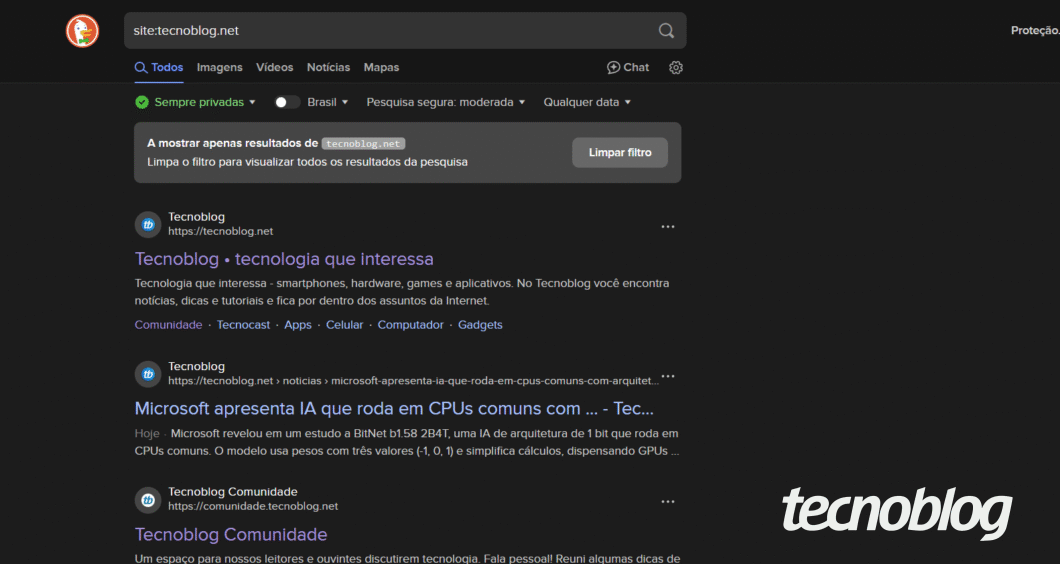The width and height of the screenshot is (1060, 564).
Task: Click the Proteção text at top right
Action: (x=1035, y=30)
